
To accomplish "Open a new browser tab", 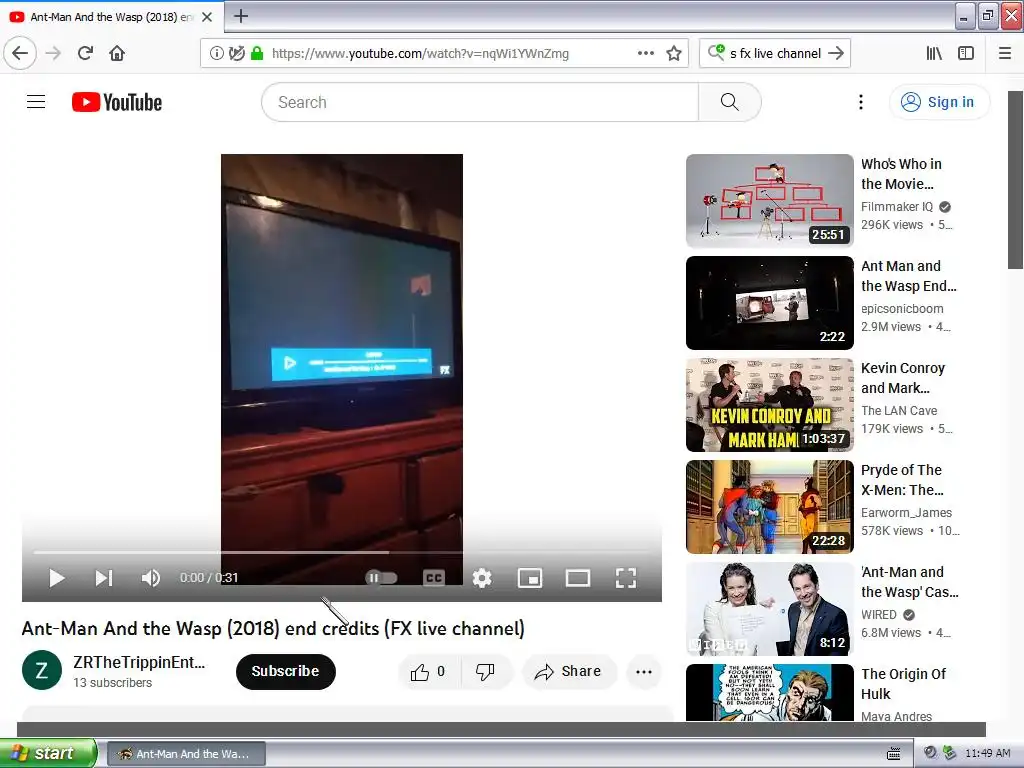I will 240,16.
